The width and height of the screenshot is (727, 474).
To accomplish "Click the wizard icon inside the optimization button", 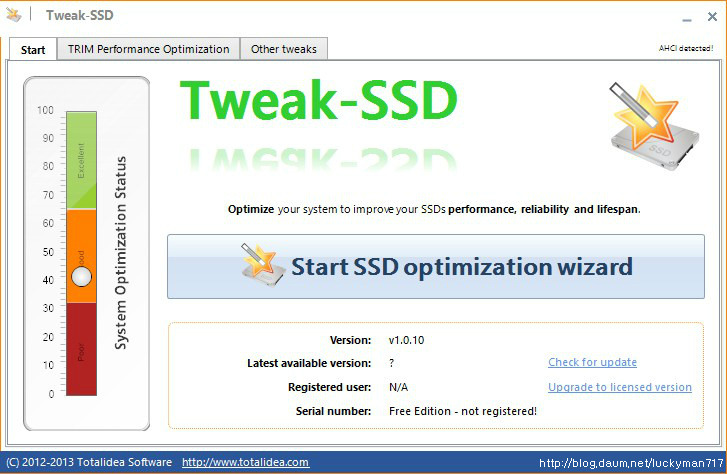I will pyautogui.click(x=262, y=265).
